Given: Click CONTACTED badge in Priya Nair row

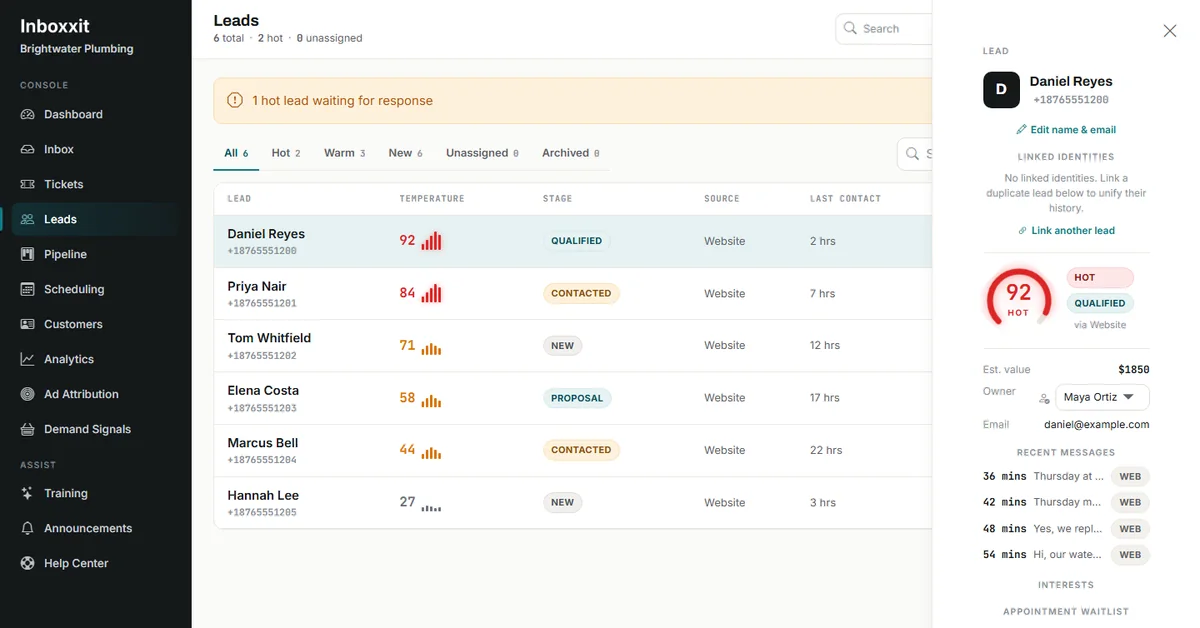Looking at the screenshot, I should [581, 293].
